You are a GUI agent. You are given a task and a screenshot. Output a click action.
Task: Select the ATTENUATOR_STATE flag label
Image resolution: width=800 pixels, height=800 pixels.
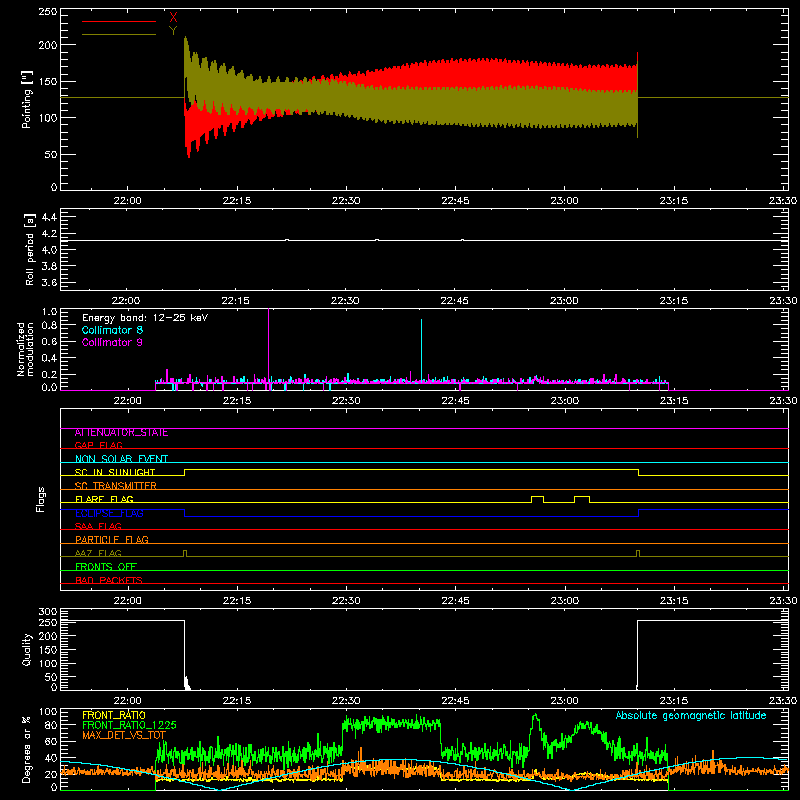pos(121,433)
